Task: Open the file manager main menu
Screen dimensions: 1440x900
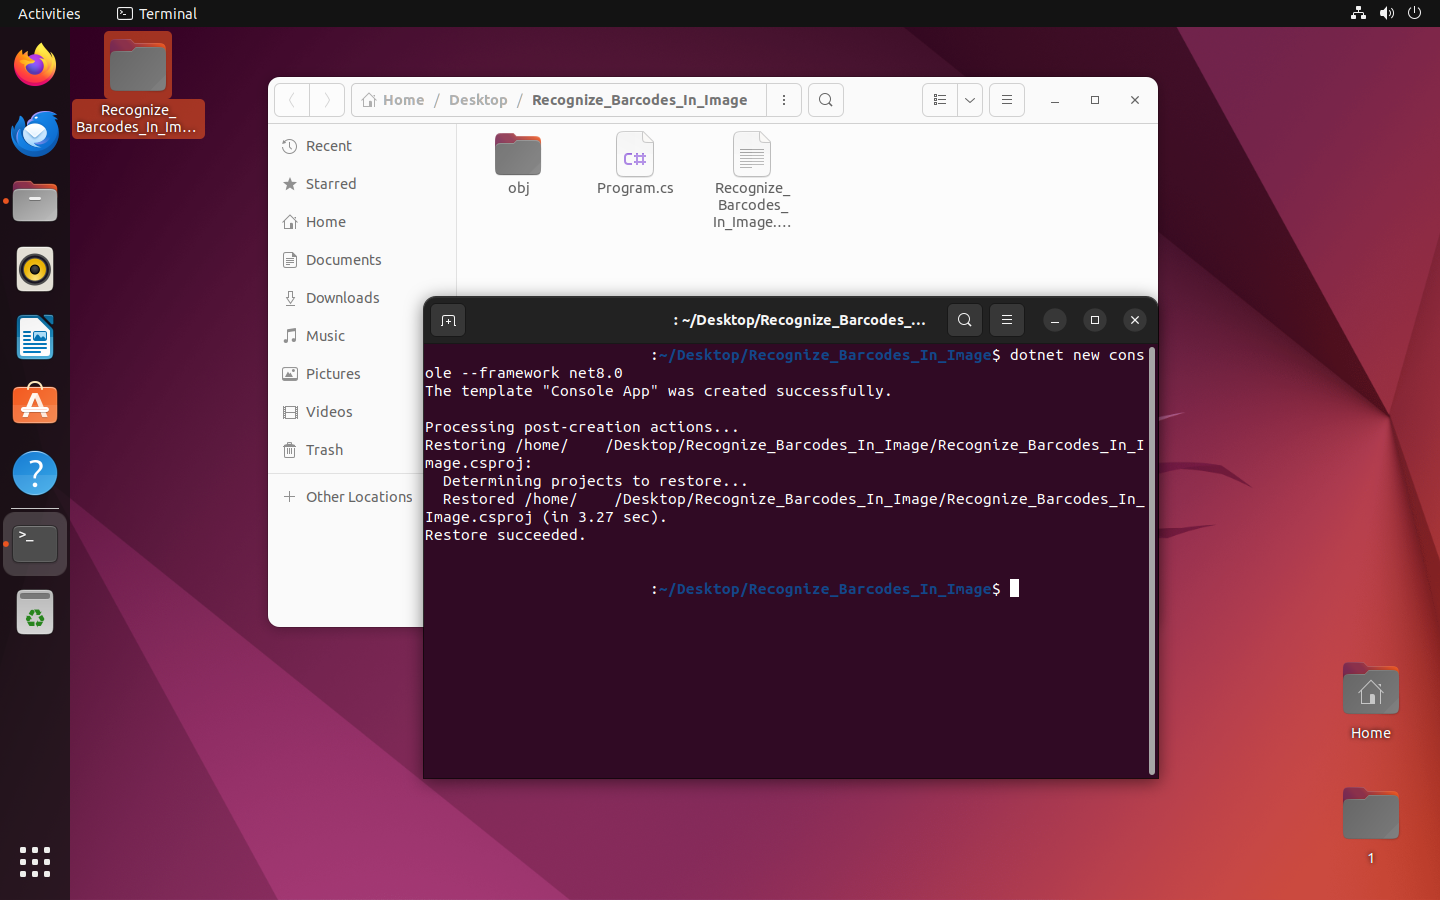Action: tap(1007, 100)
